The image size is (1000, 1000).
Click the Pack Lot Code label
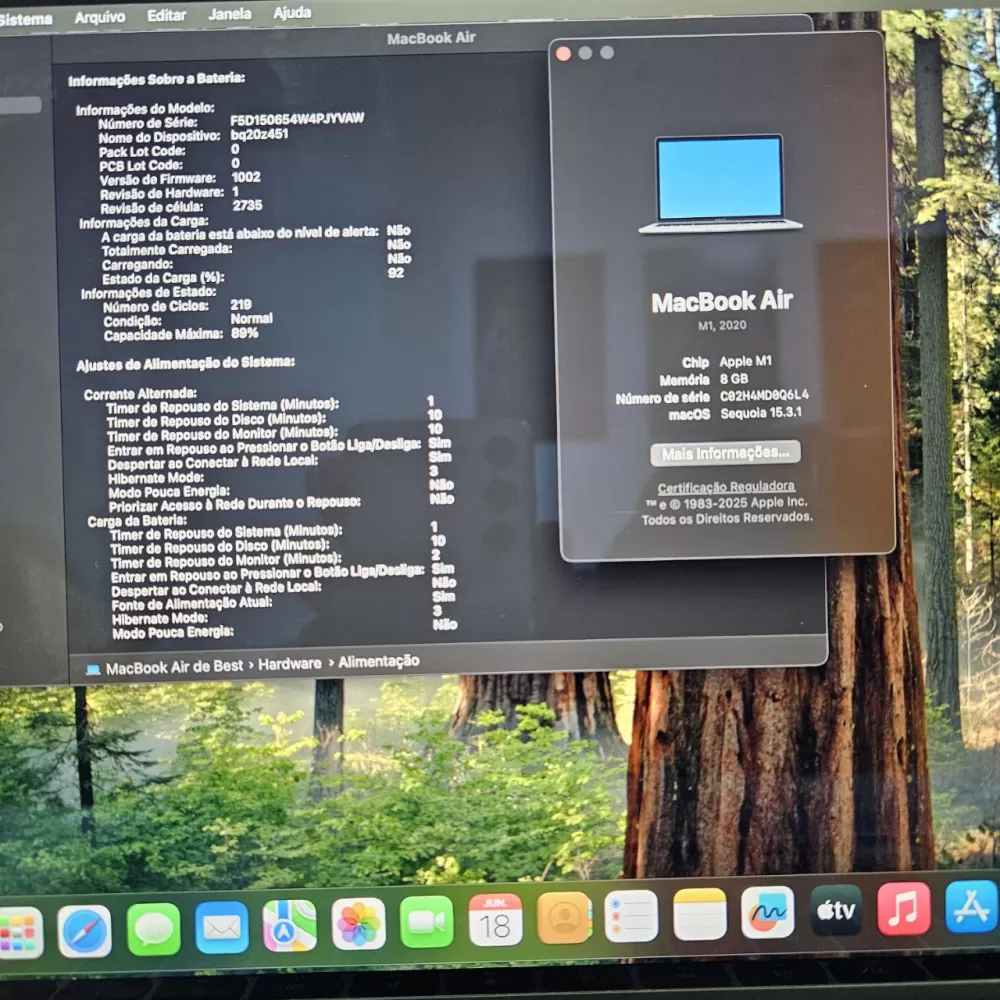tap(142, 151)
